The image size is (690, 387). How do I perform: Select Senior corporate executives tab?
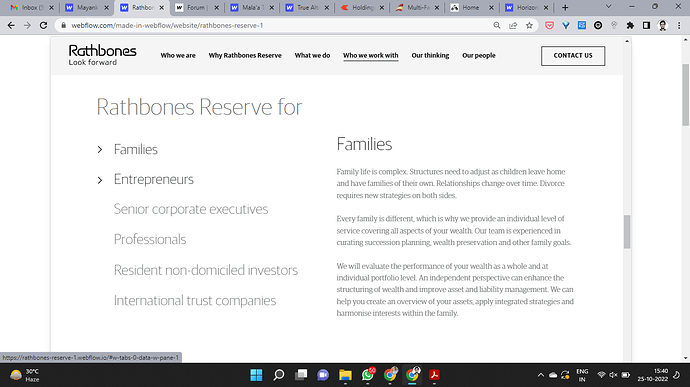point(191,209)
